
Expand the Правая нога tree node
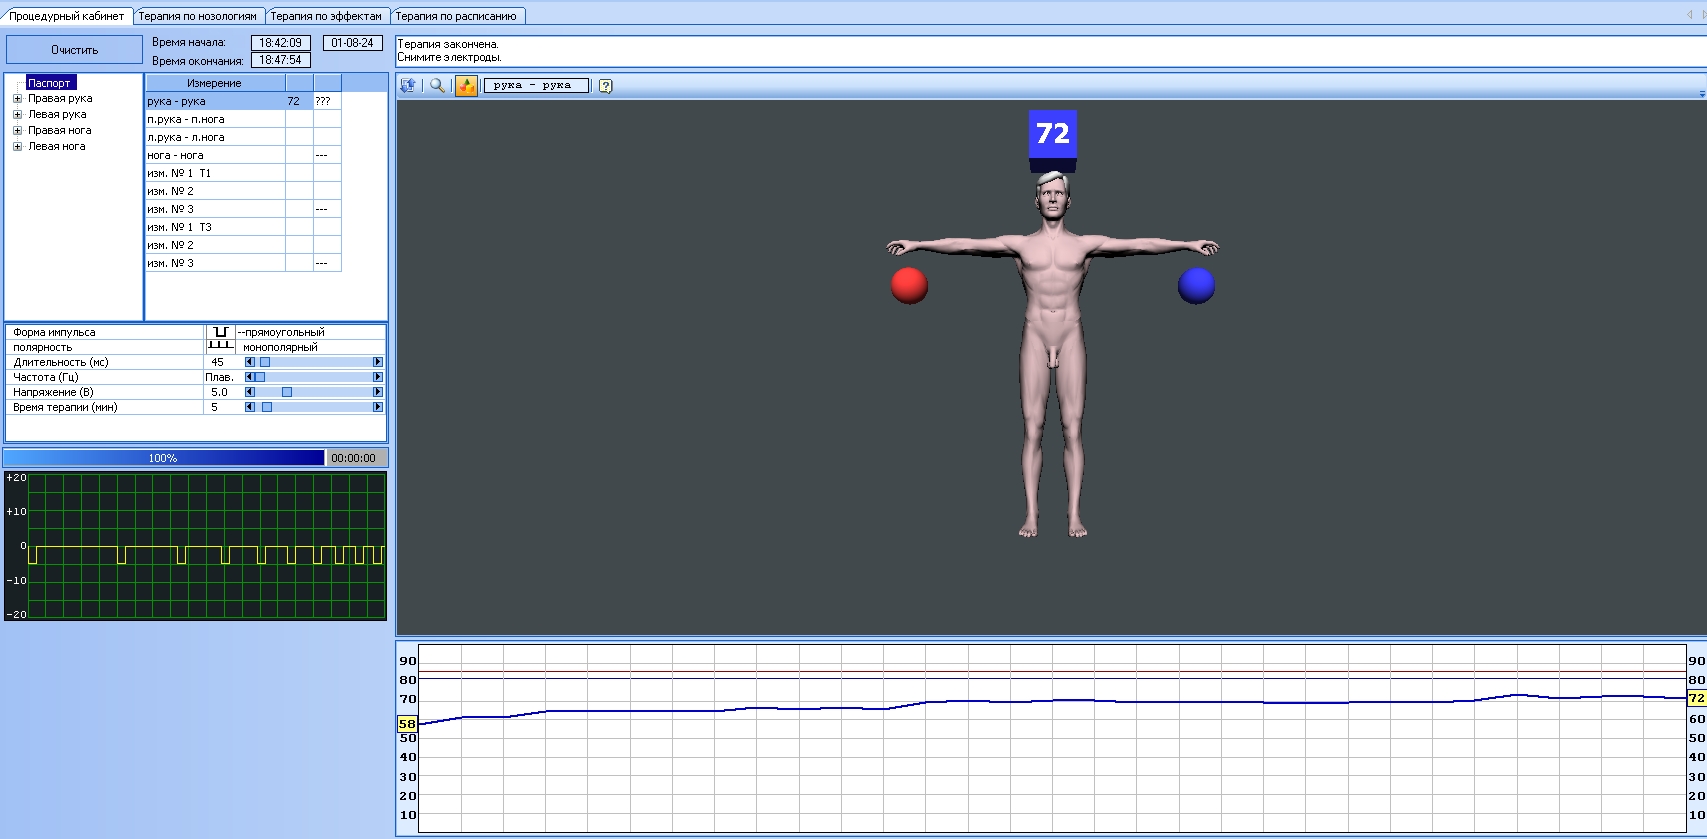tap(17, 131)
